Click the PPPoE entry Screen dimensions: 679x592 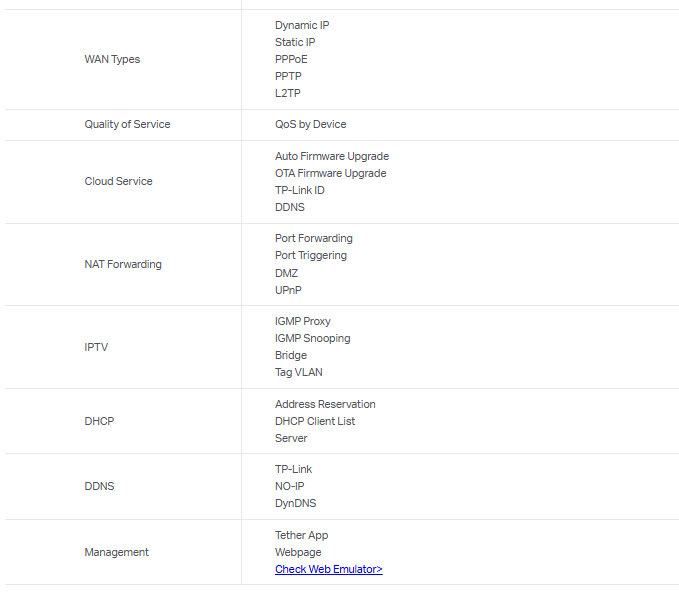[291, 59]
